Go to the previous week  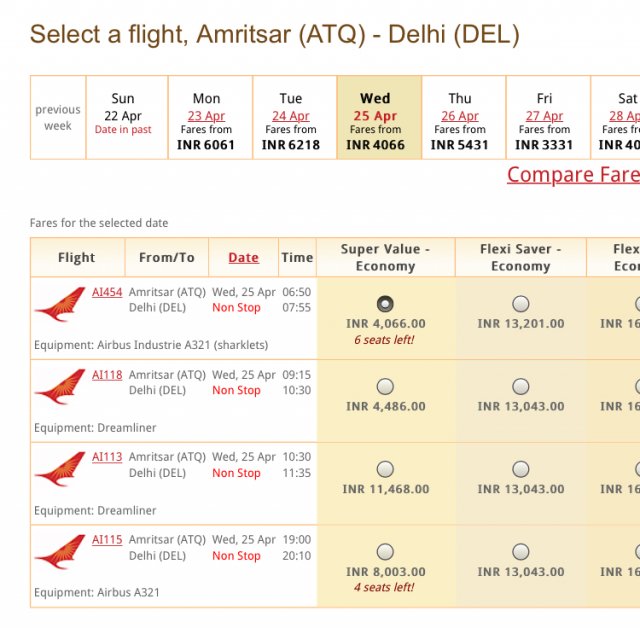[x=58, y=118]
